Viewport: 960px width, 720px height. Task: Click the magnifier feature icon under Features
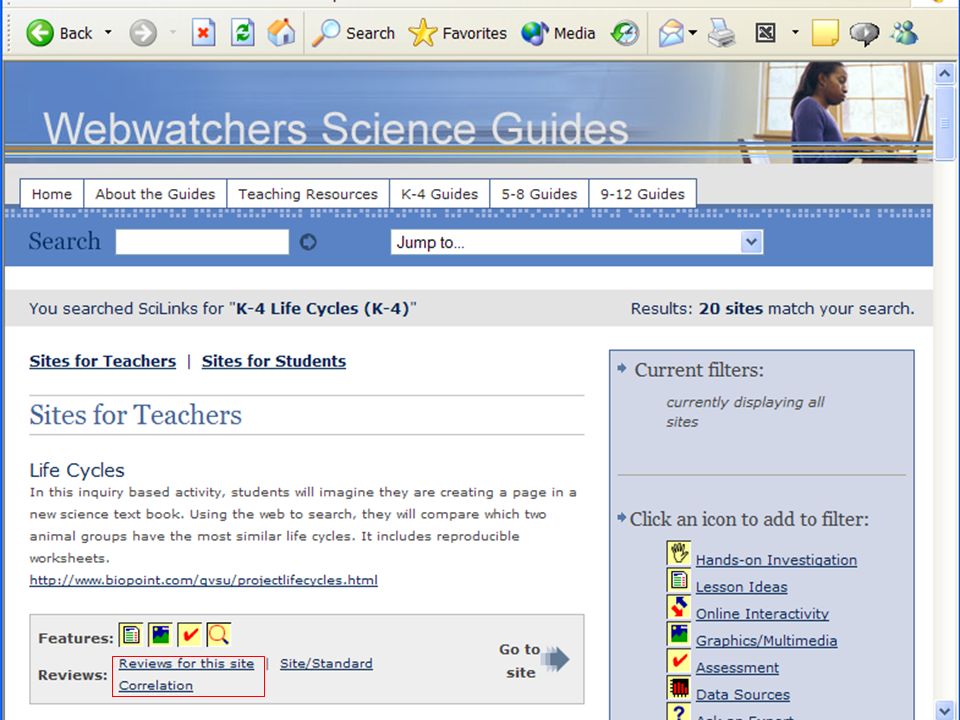coord(219,635)
